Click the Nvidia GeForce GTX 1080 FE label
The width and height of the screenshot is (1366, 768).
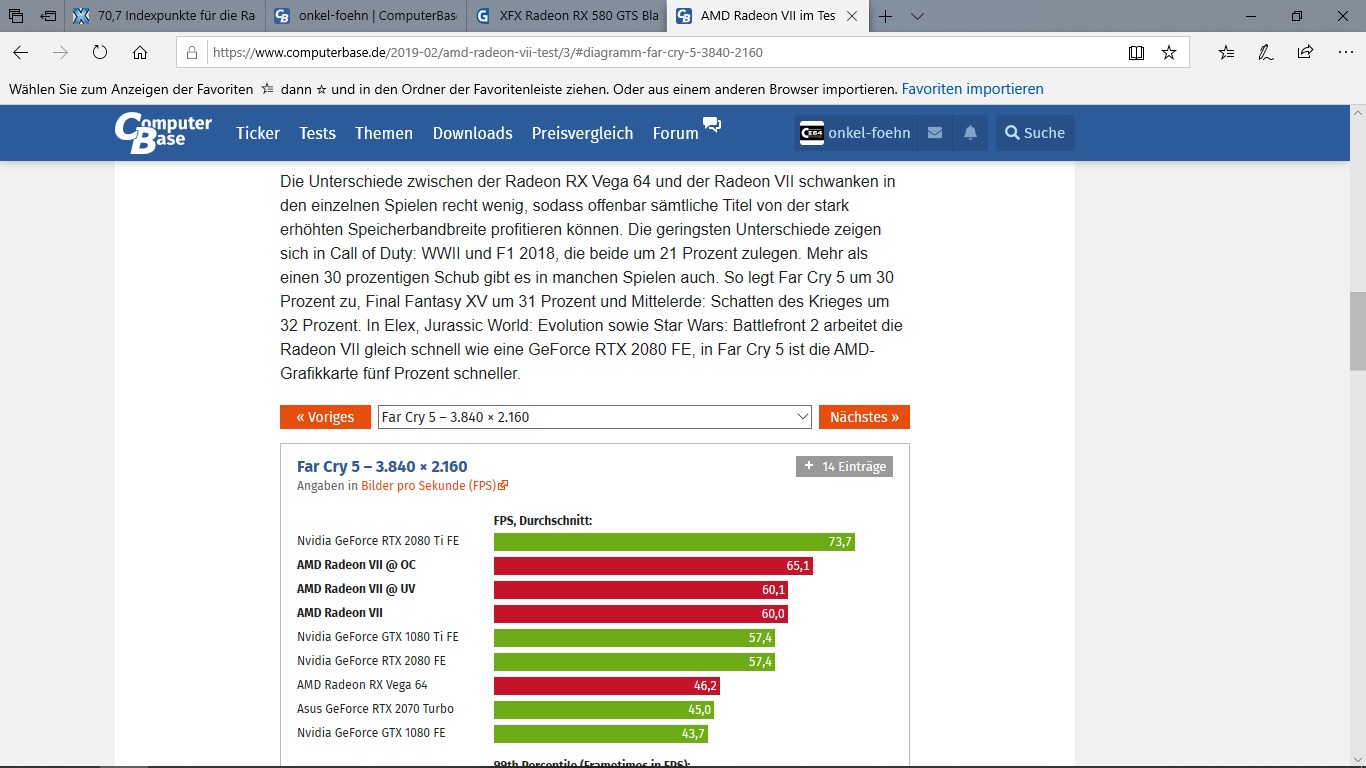(371, 733)
